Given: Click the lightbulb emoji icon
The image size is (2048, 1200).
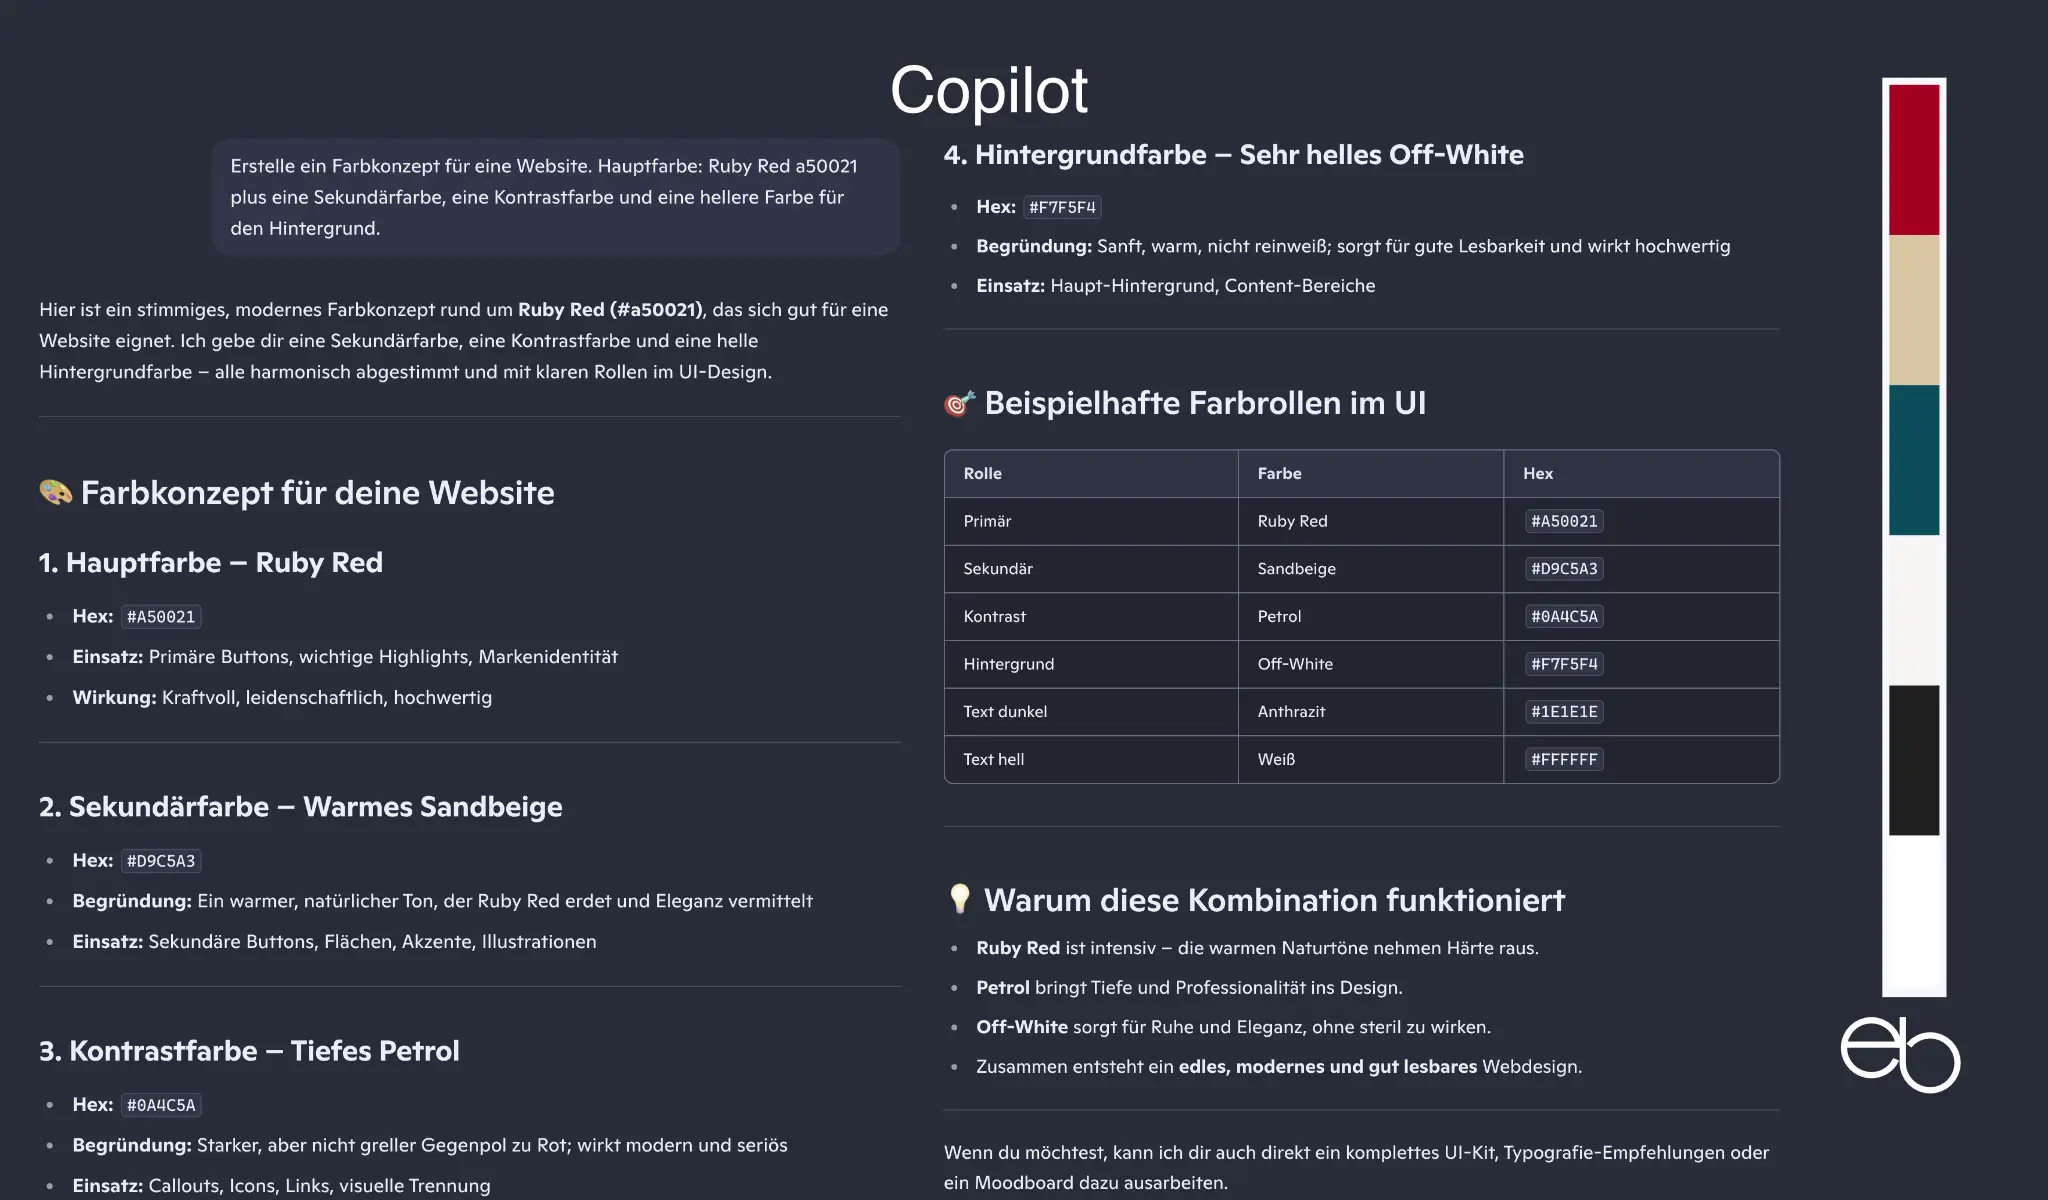Looking at the screenshot, I should 959,899.
